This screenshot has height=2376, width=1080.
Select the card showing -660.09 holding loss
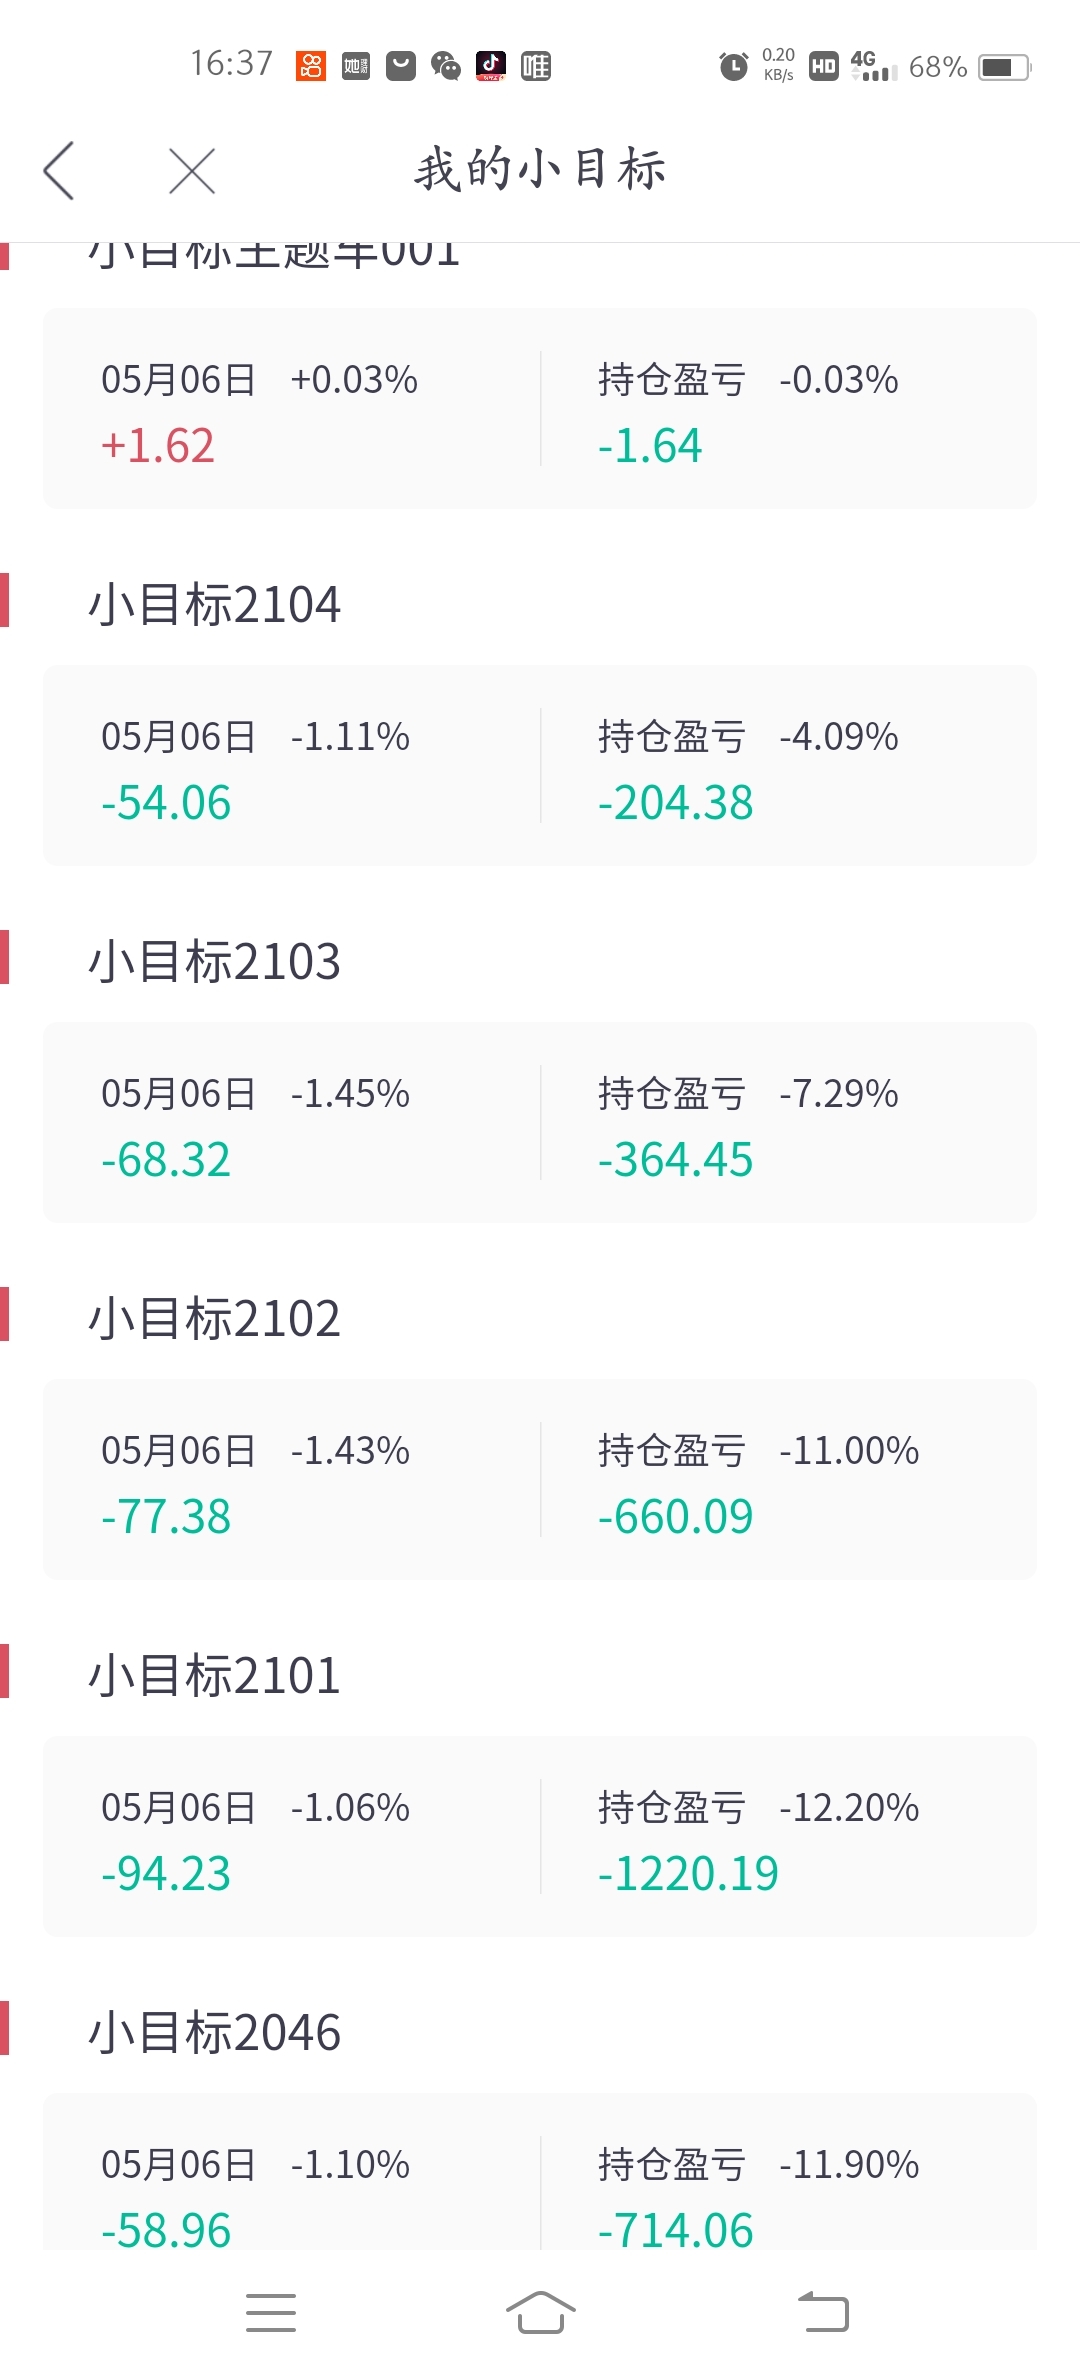(540, 1480)
